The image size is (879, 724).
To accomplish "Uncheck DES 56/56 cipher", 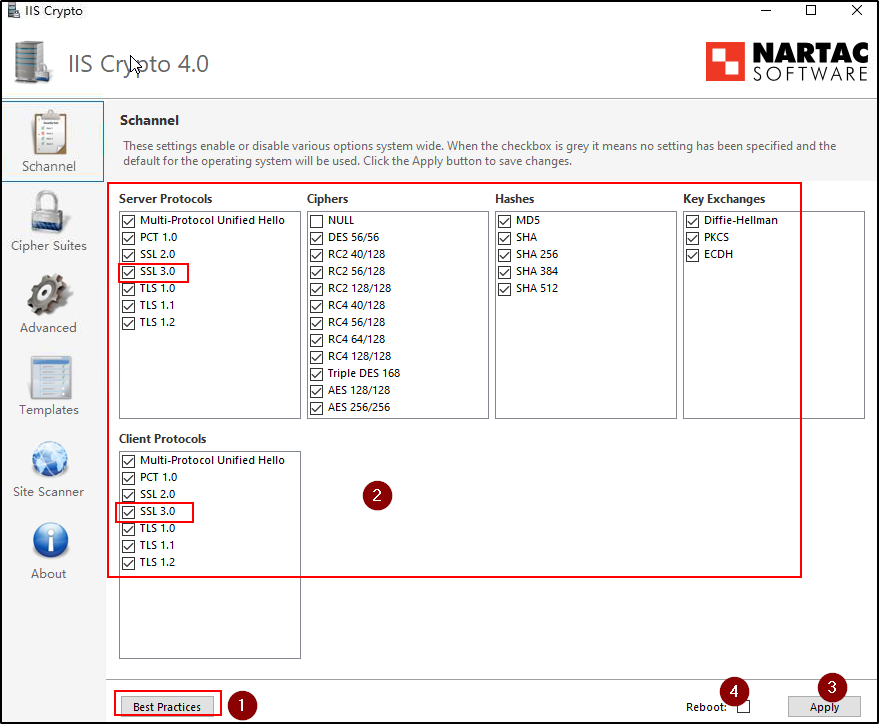I will point(317,238).
